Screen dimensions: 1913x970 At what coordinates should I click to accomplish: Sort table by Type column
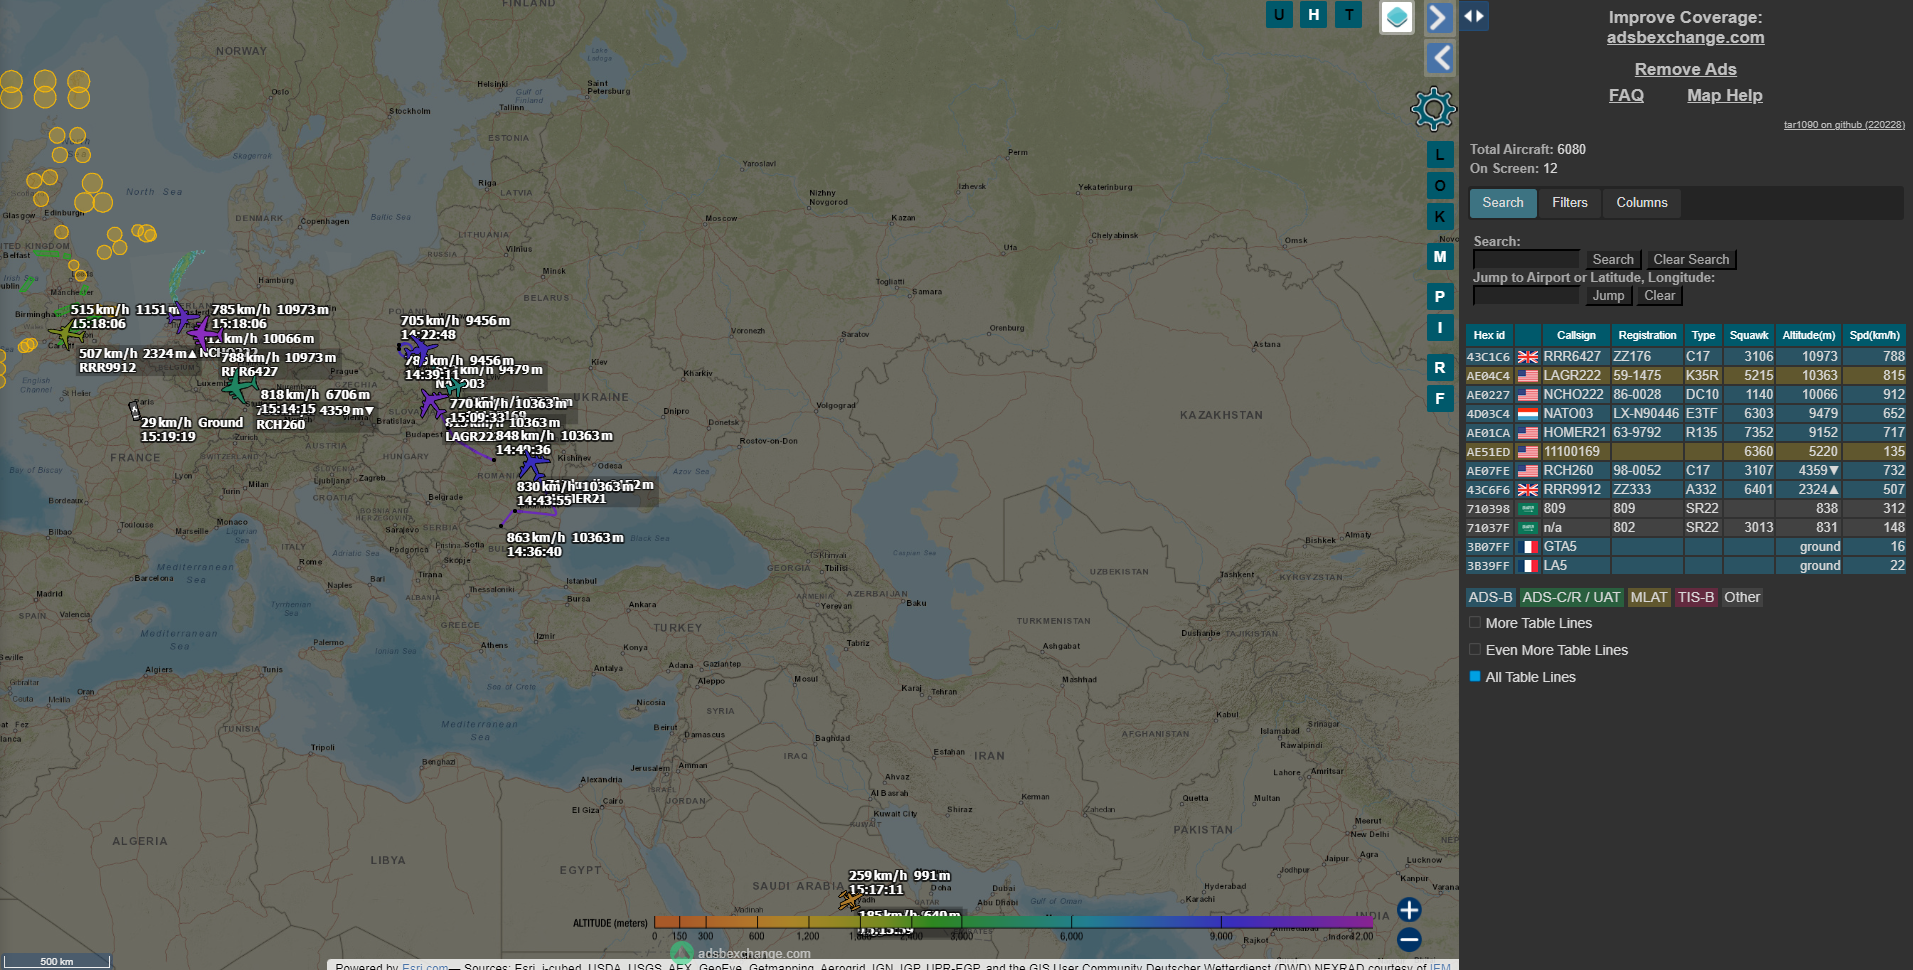pos(1703,335)
